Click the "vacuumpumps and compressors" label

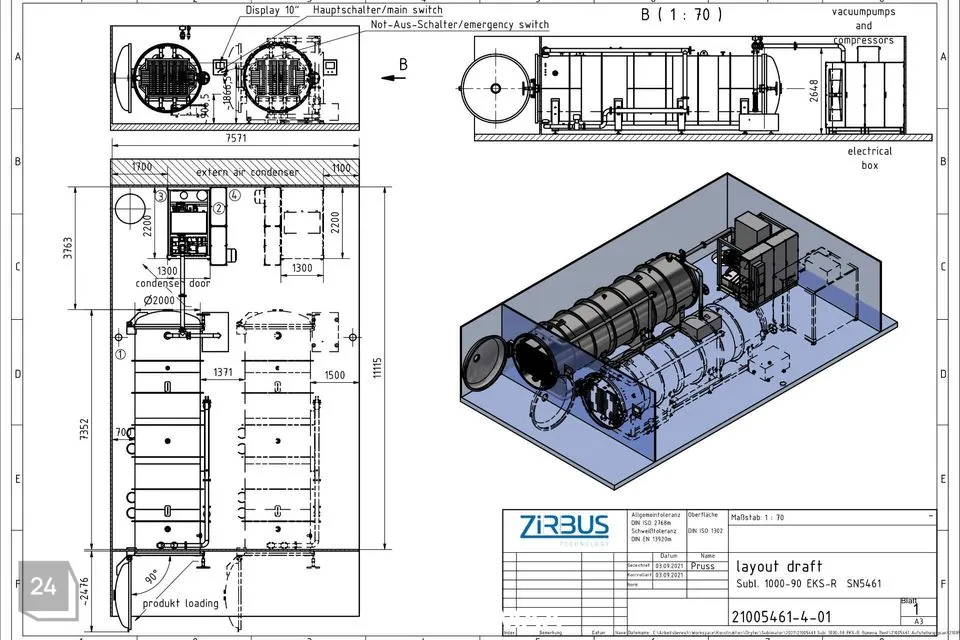click(x=863, y=26)
